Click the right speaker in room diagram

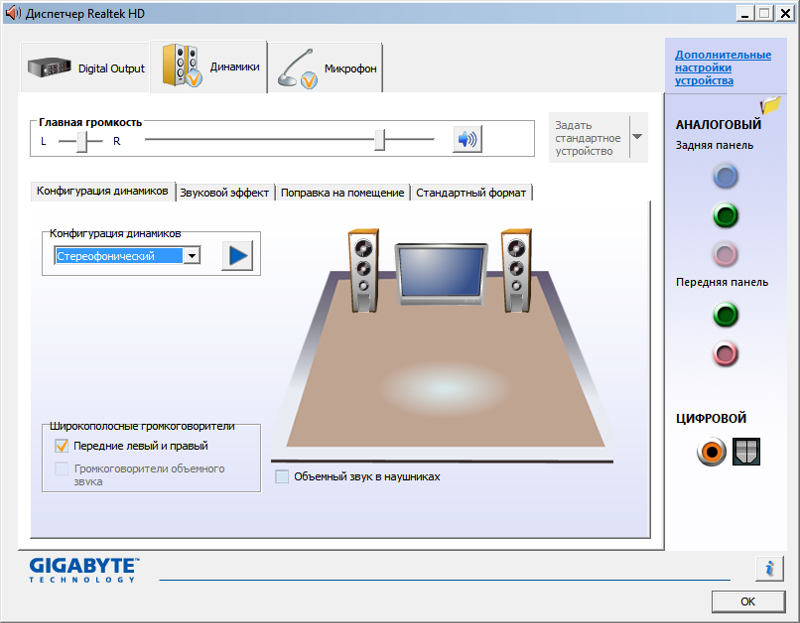tap(517, 270)
